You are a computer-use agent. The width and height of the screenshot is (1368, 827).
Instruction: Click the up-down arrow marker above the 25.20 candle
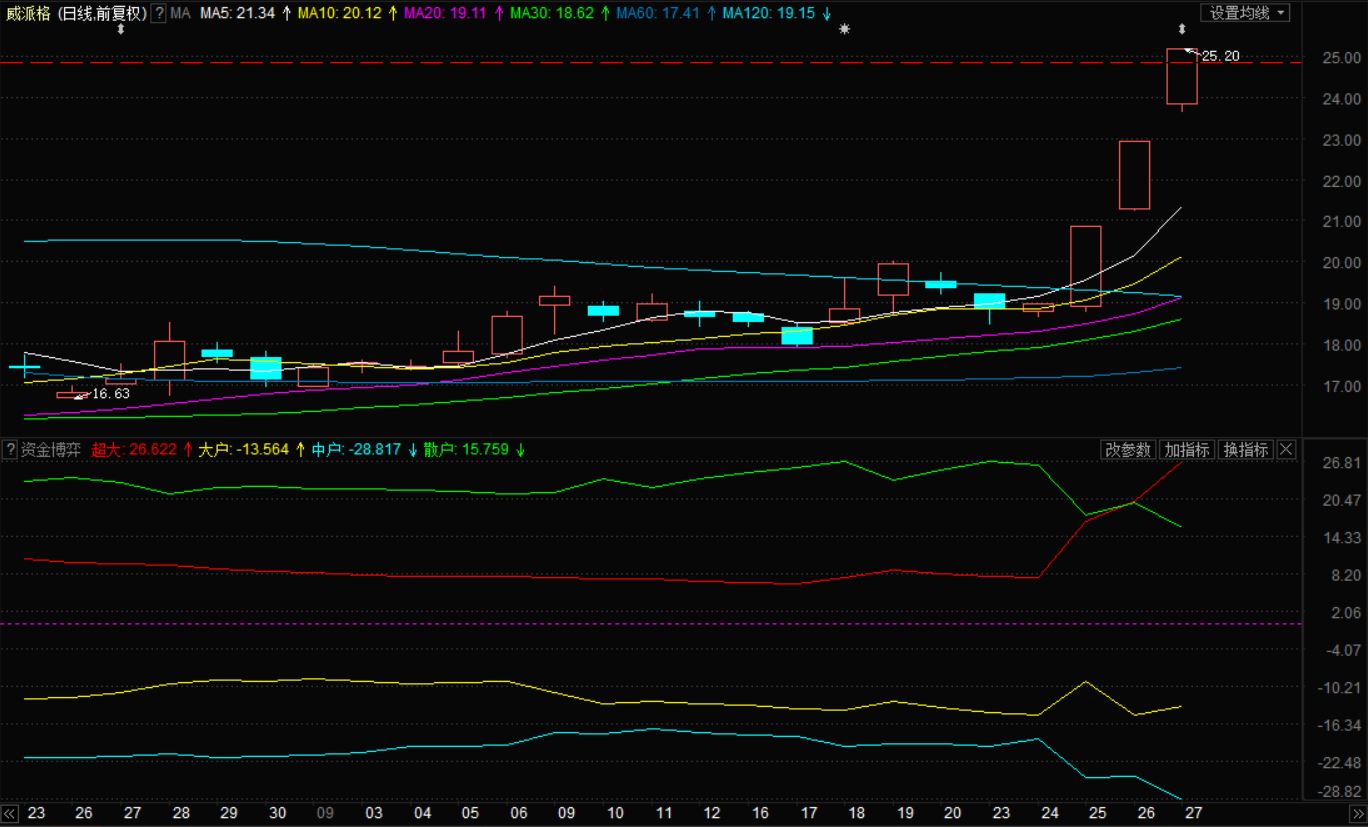[1182, 30]
